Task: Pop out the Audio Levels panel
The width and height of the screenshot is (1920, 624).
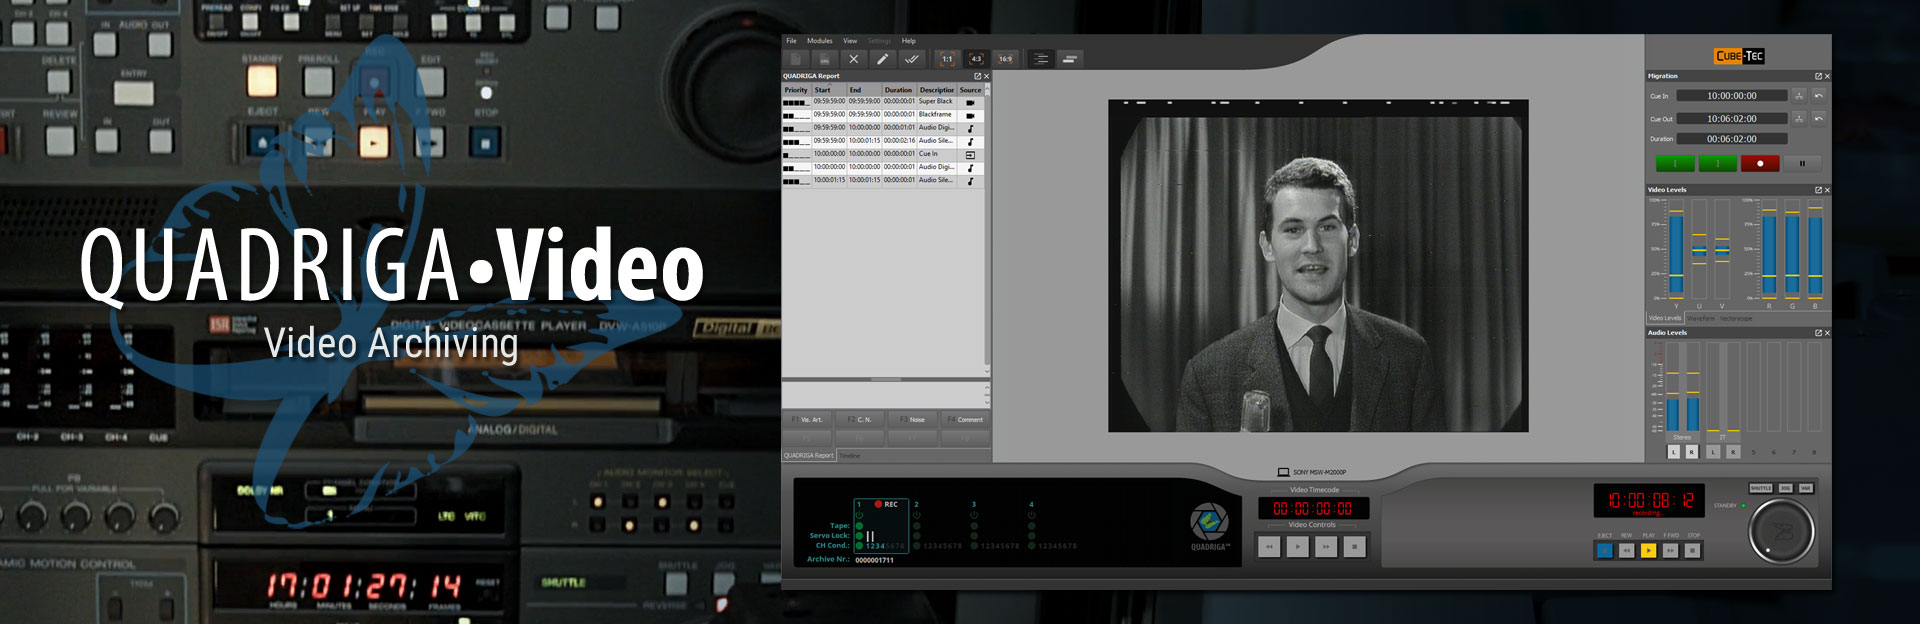Action: coord(1818,333)
